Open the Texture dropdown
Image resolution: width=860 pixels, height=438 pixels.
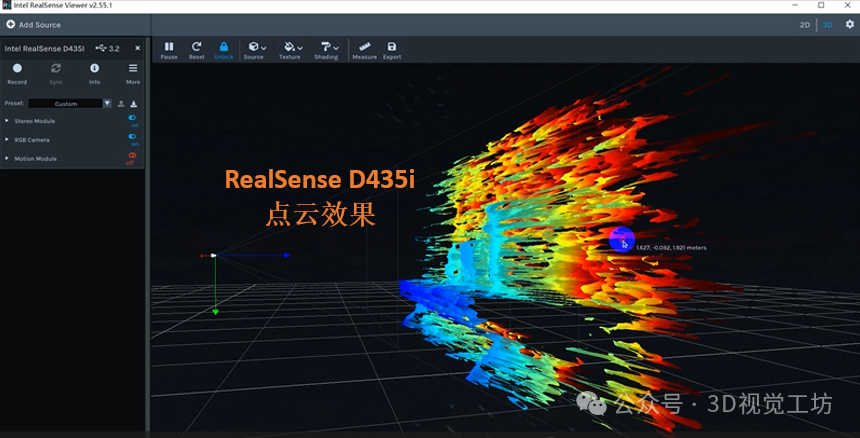[291, 50]
